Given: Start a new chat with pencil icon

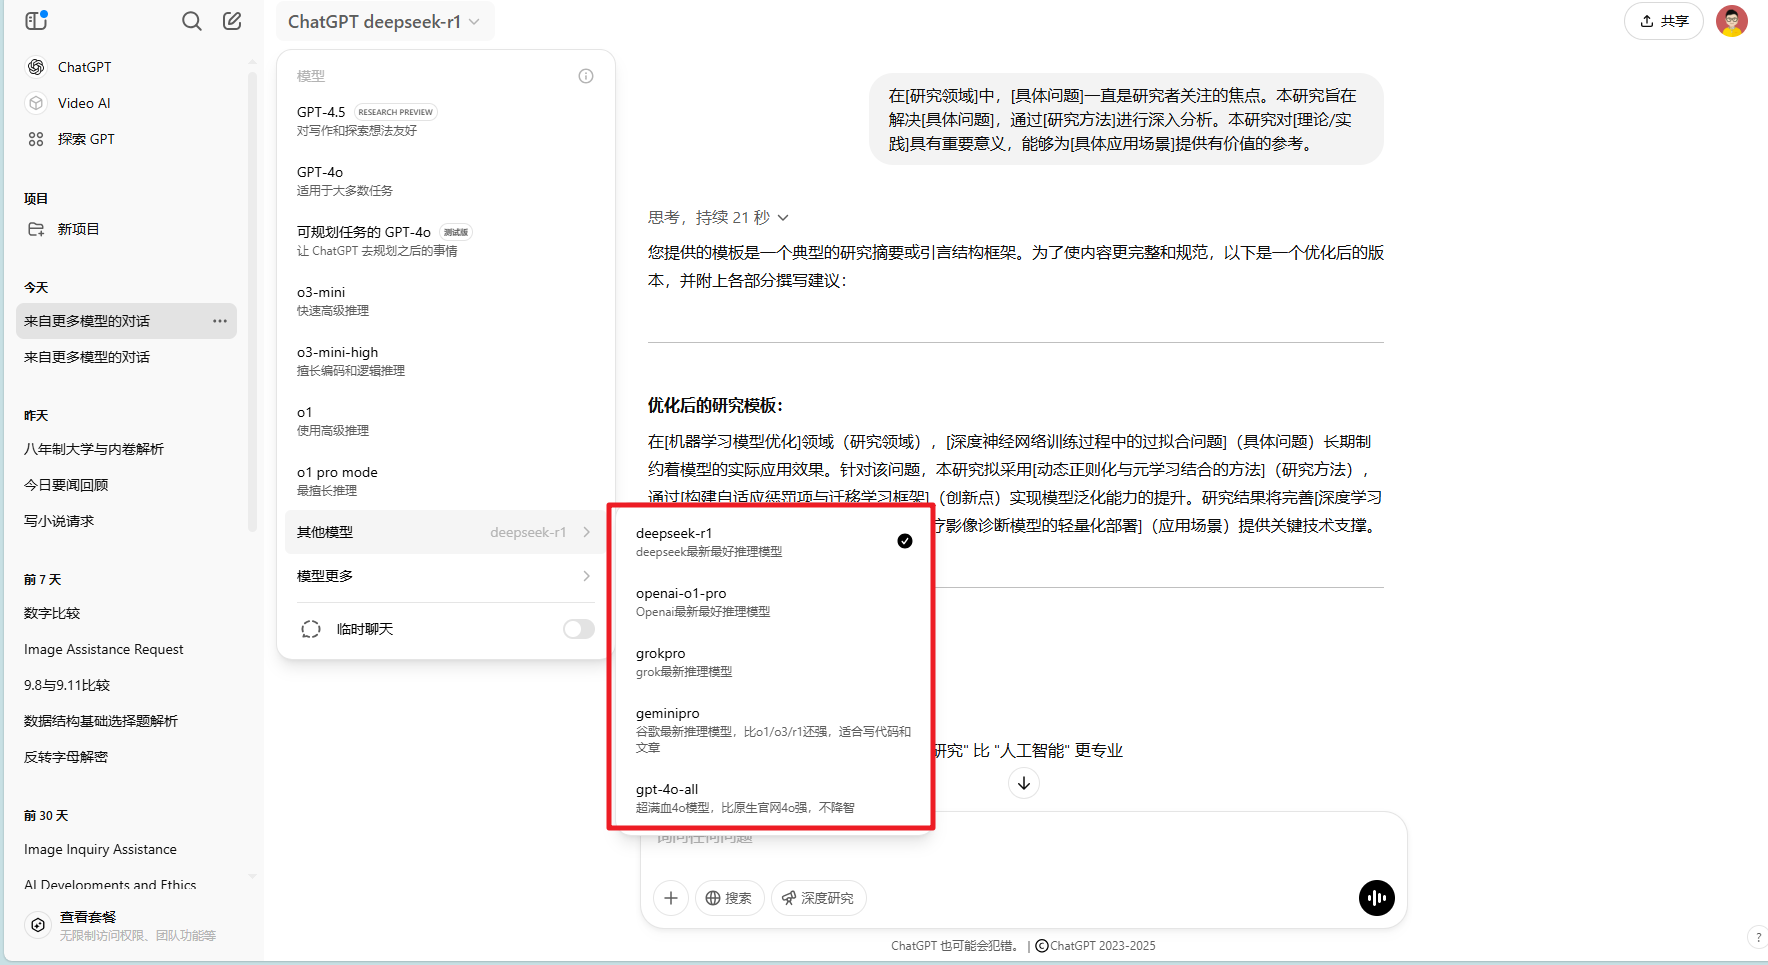Looking at the screenshot, I should coord(232,21).
